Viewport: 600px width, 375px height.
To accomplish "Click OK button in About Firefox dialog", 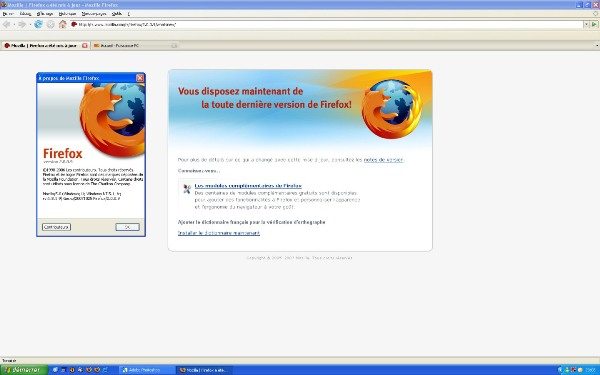I will (x=127, y=227).
